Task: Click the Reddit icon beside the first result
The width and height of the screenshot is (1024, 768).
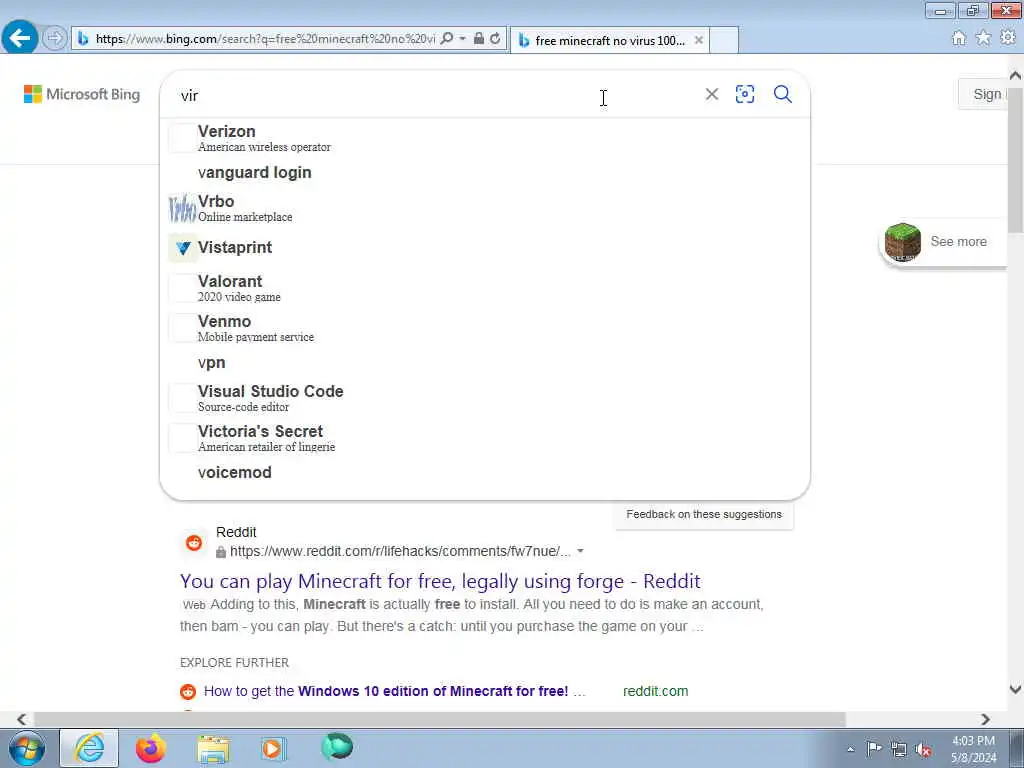Action: click(x=194, y=543)
